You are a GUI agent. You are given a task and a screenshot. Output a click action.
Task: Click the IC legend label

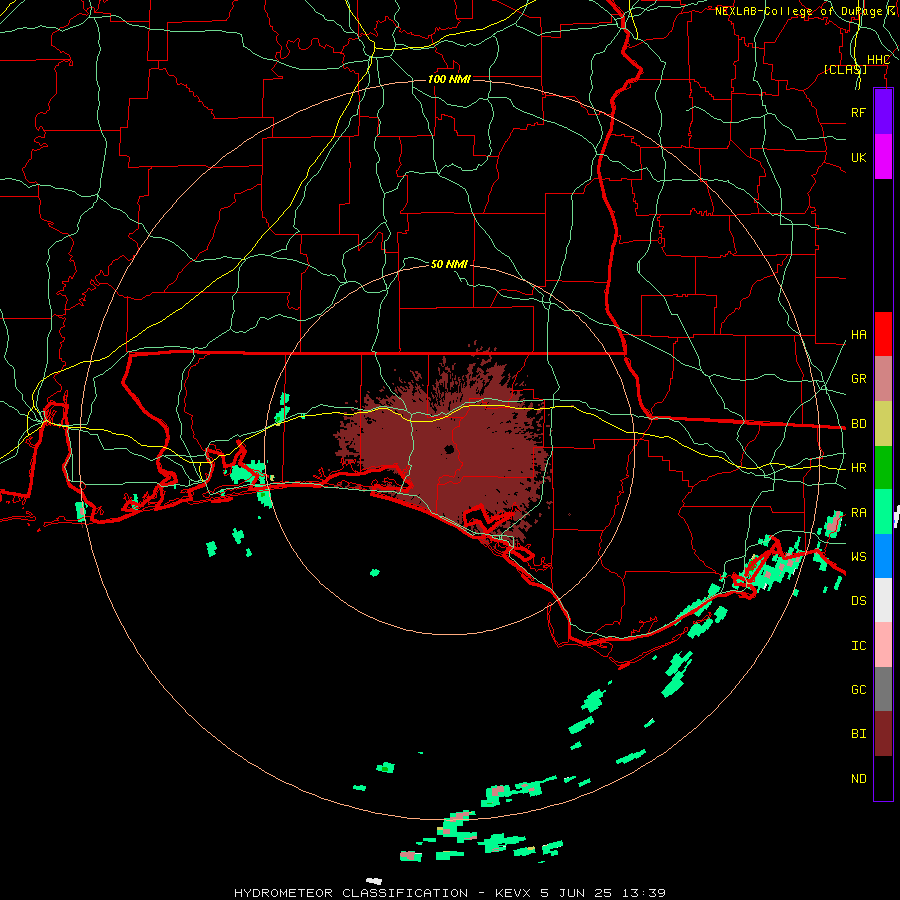coord(858,646)
